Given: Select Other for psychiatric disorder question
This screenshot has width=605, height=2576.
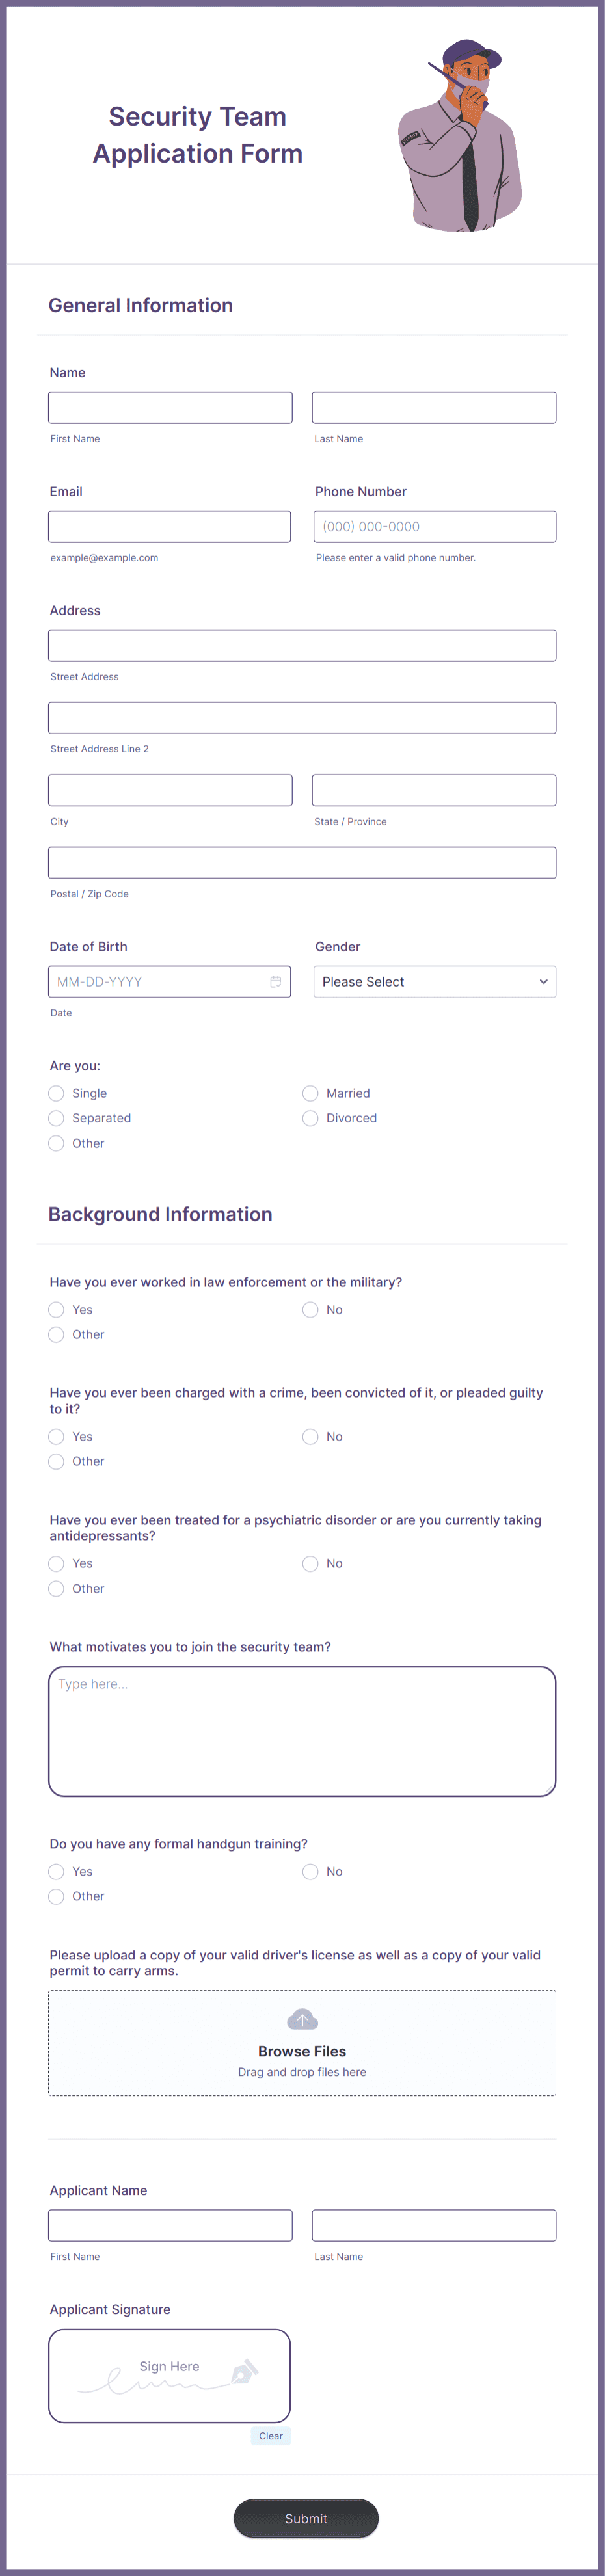Looking at the screenshot, I should tap(56, 1588).
